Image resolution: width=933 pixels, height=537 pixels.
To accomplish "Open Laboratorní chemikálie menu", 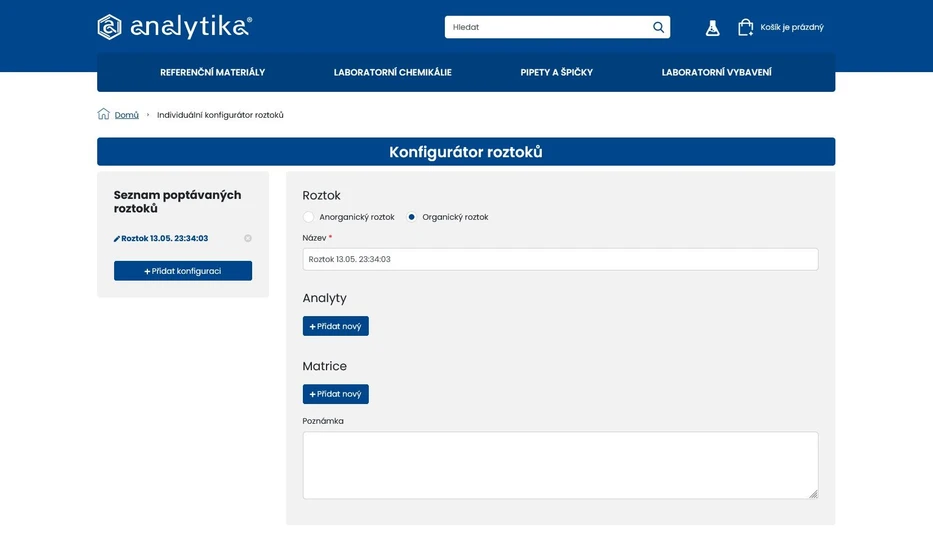I will (x=393, y=72).
